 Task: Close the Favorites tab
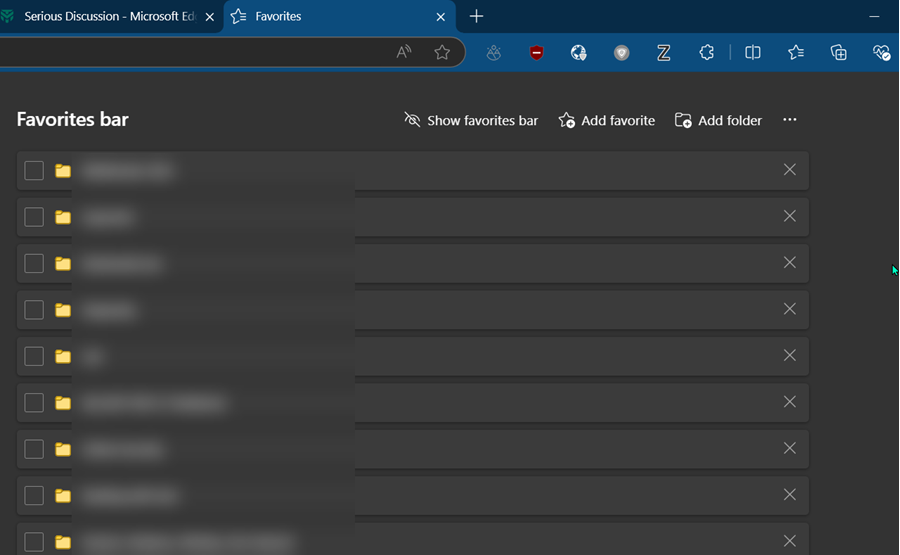pos(441,17)
